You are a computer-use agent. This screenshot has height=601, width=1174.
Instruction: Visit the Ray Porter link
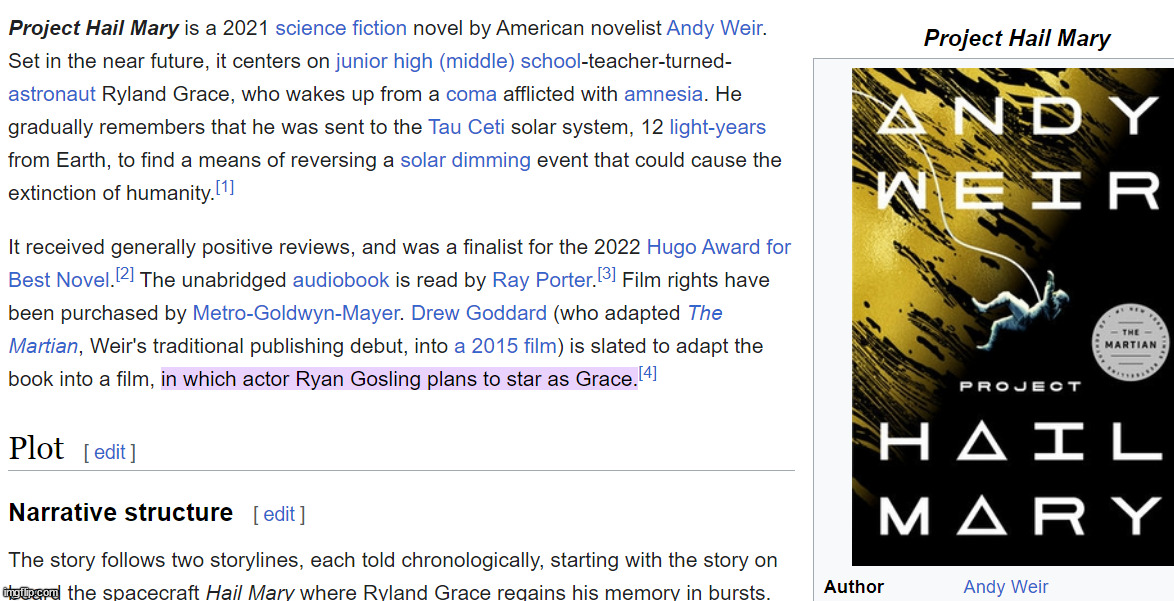542,280
